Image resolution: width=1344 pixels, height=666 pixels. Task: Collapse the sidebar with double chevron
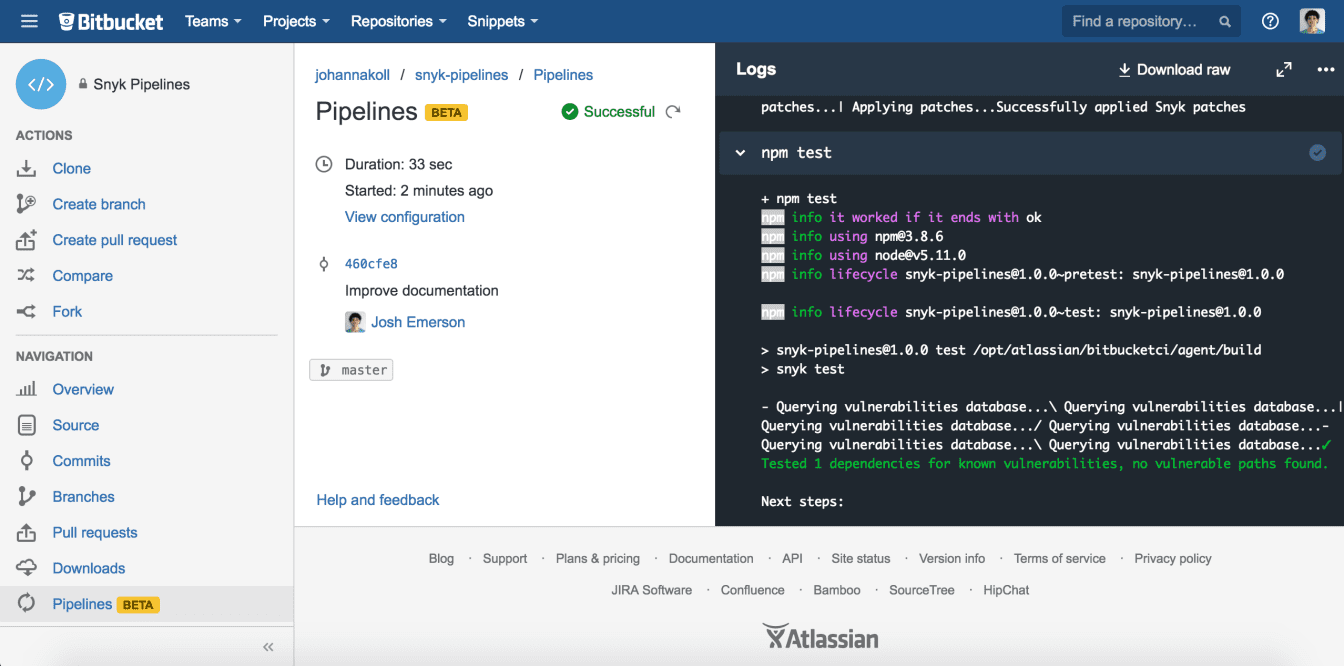point(268,647)
